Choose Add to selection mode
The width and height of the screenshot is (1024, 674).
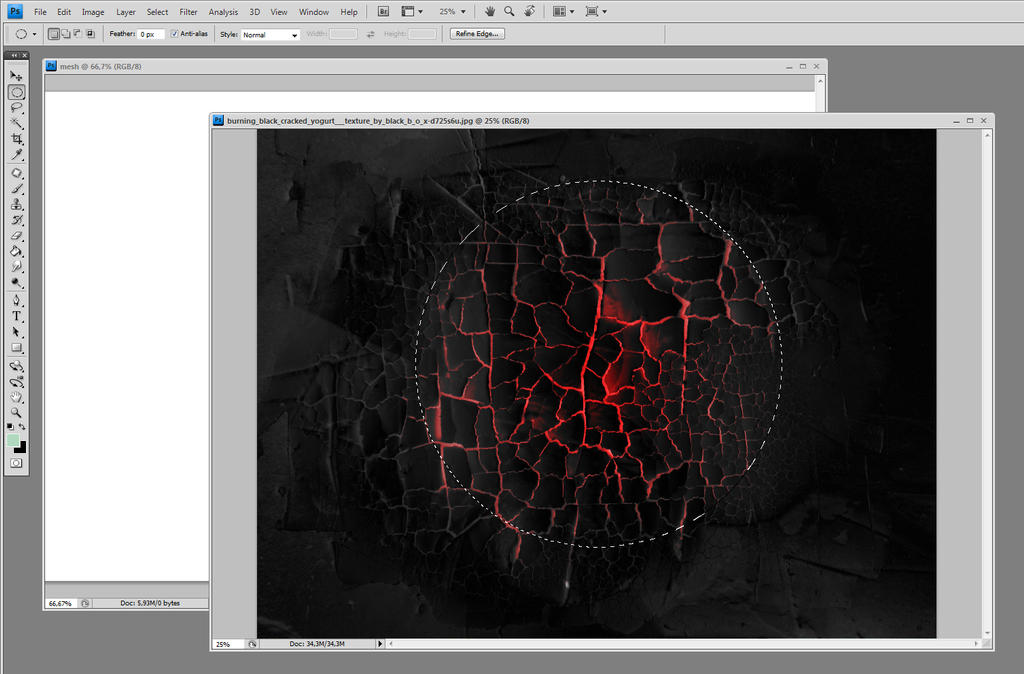[66, 34]
